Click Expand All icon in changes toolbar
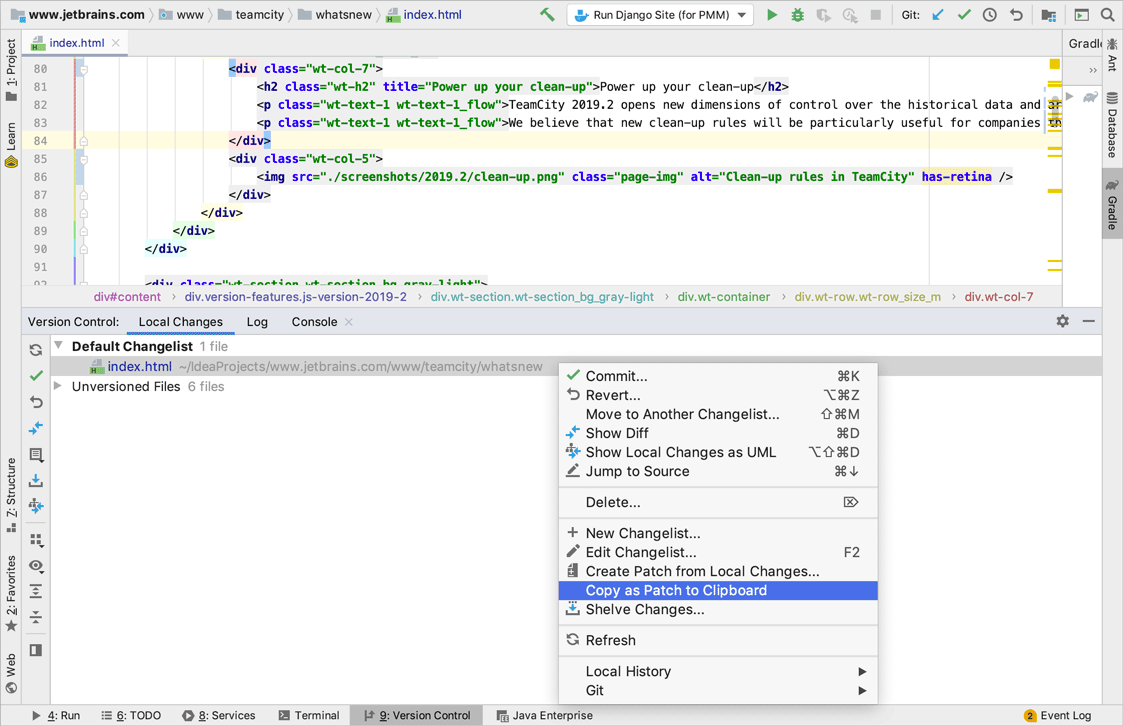Image resolution: width=1123 pixels, height=726 pixels. pos(36,592)
